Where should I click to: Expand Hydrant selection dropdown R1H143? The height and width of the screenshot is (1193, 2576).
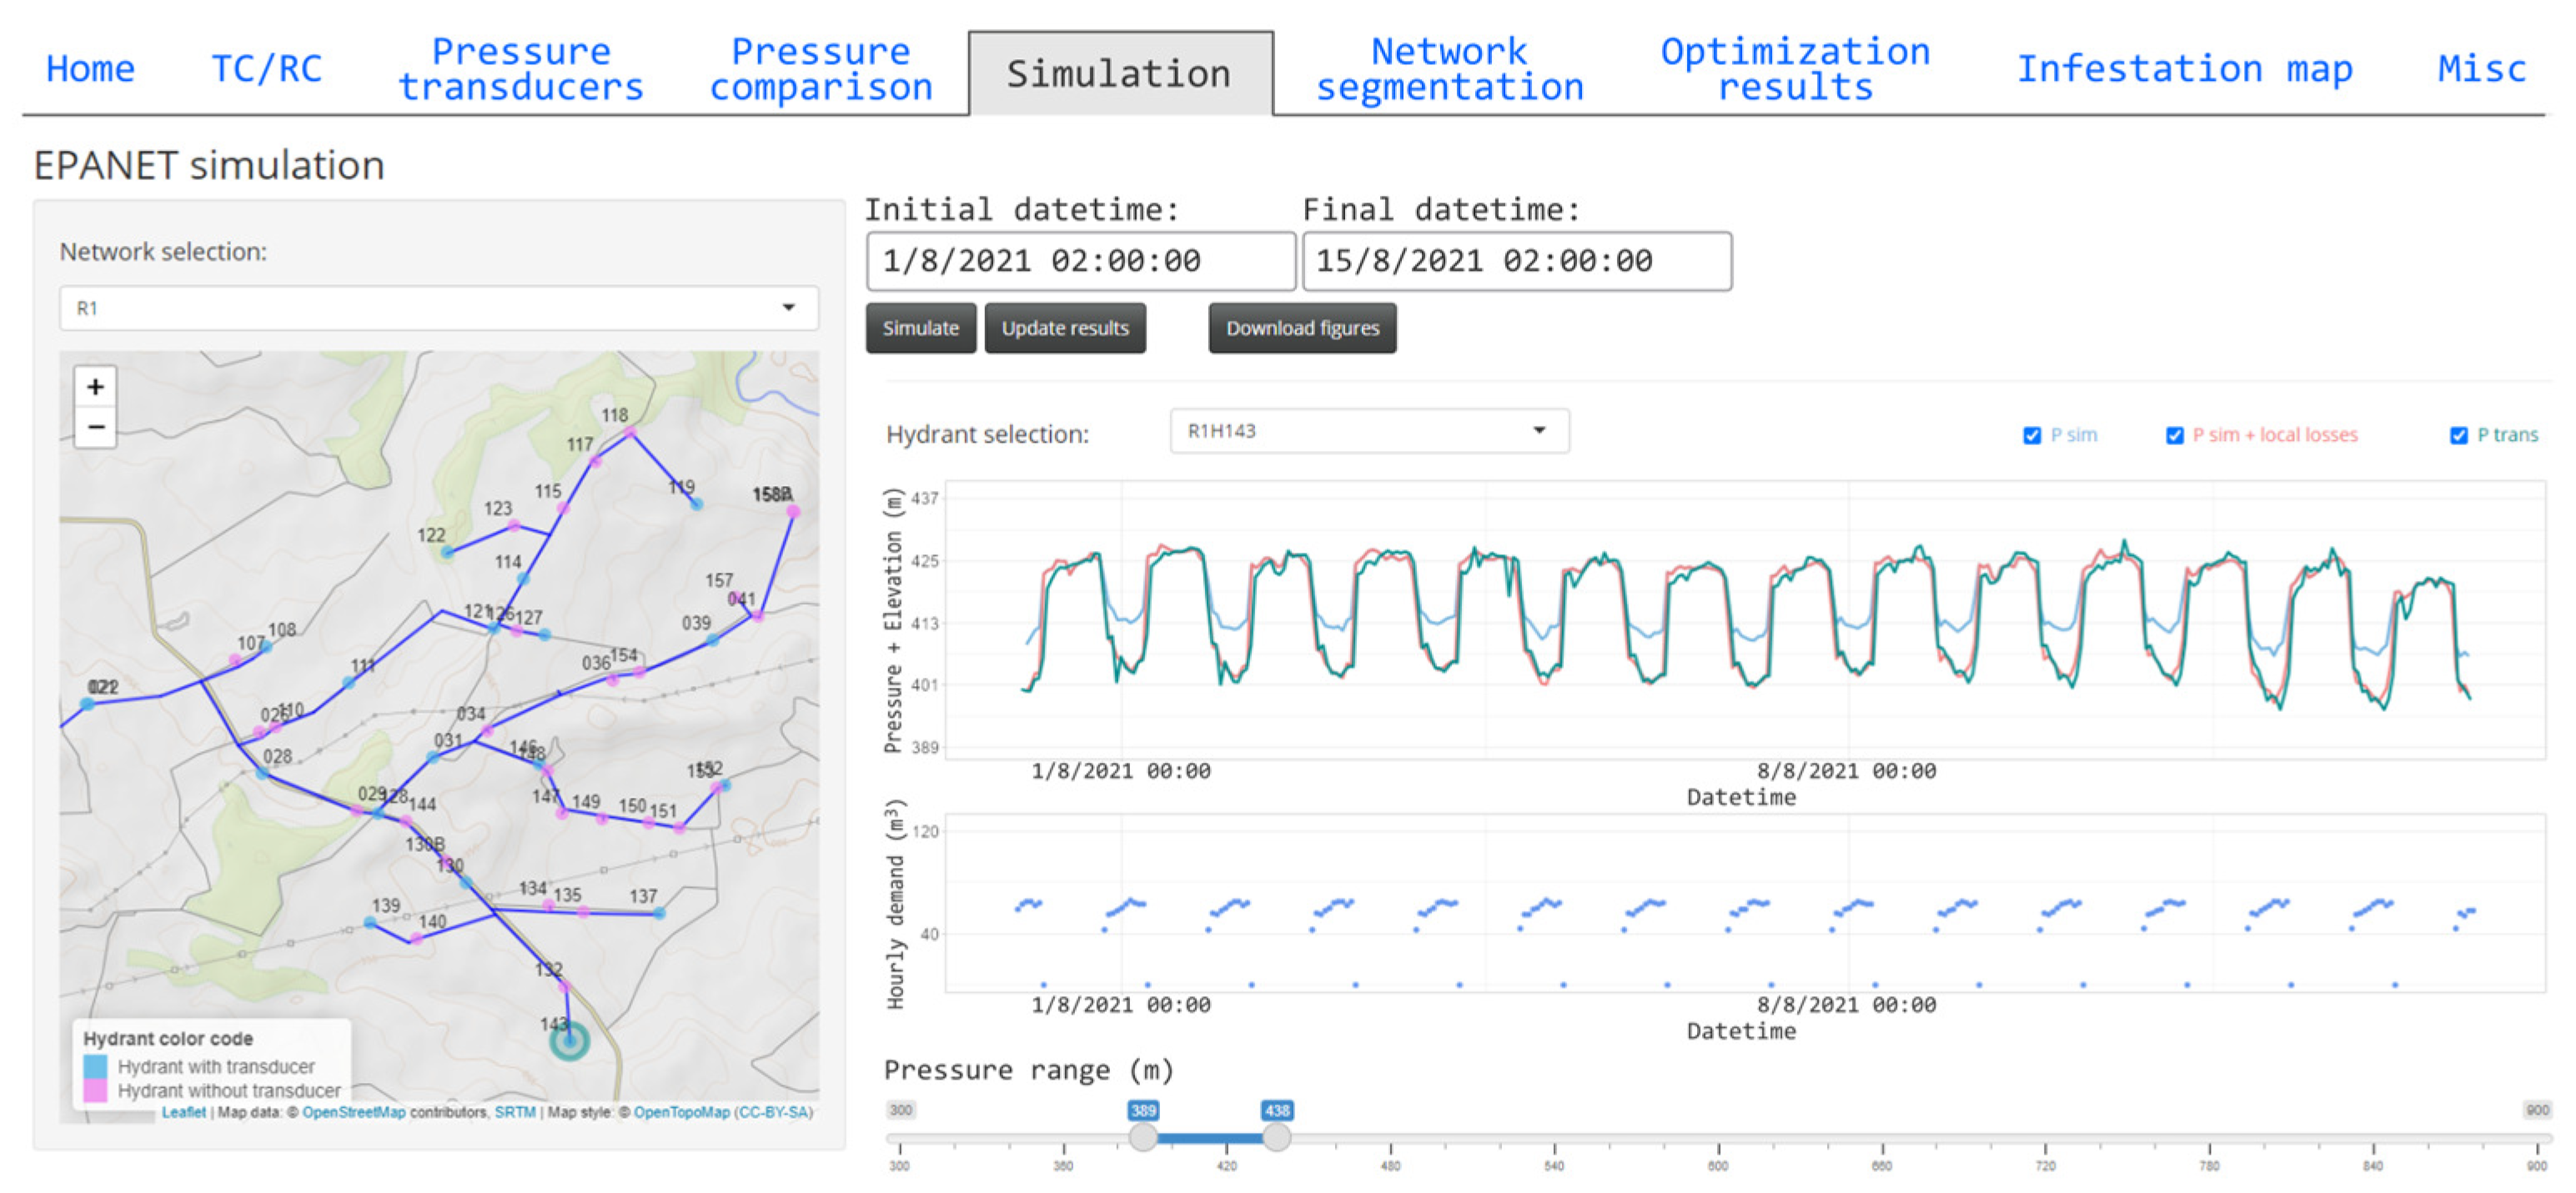tap(1368, 431)
